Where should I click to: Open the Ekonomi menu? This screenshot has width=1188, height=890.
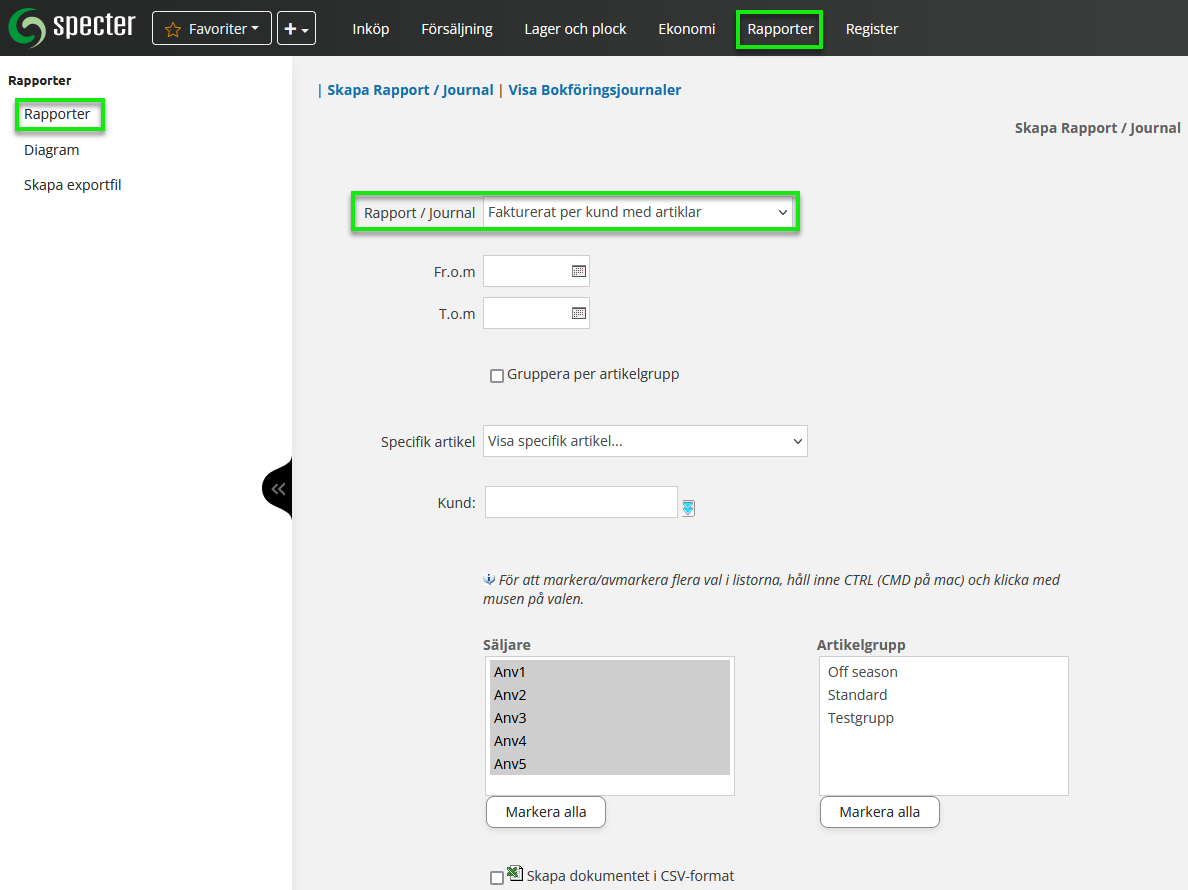point(686,29)
